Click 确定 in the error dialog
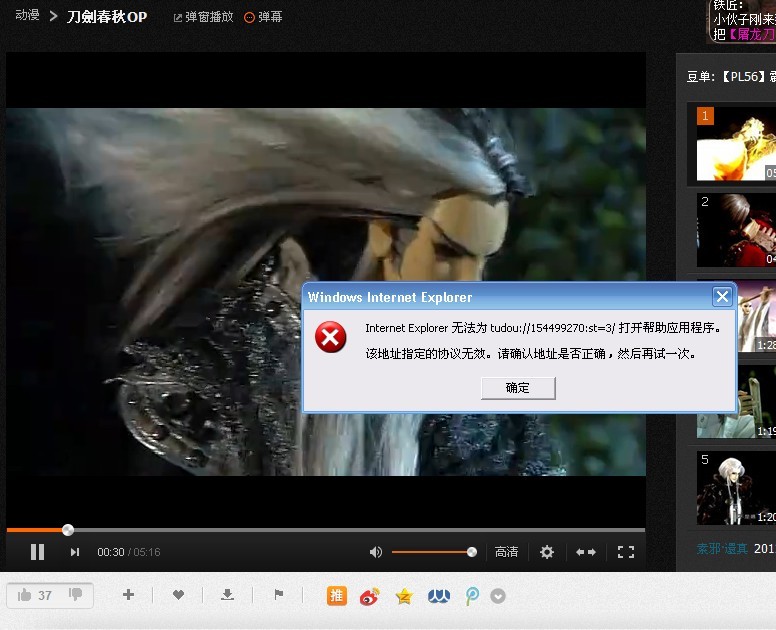The image size is (776, 630). tap(518, 388)
